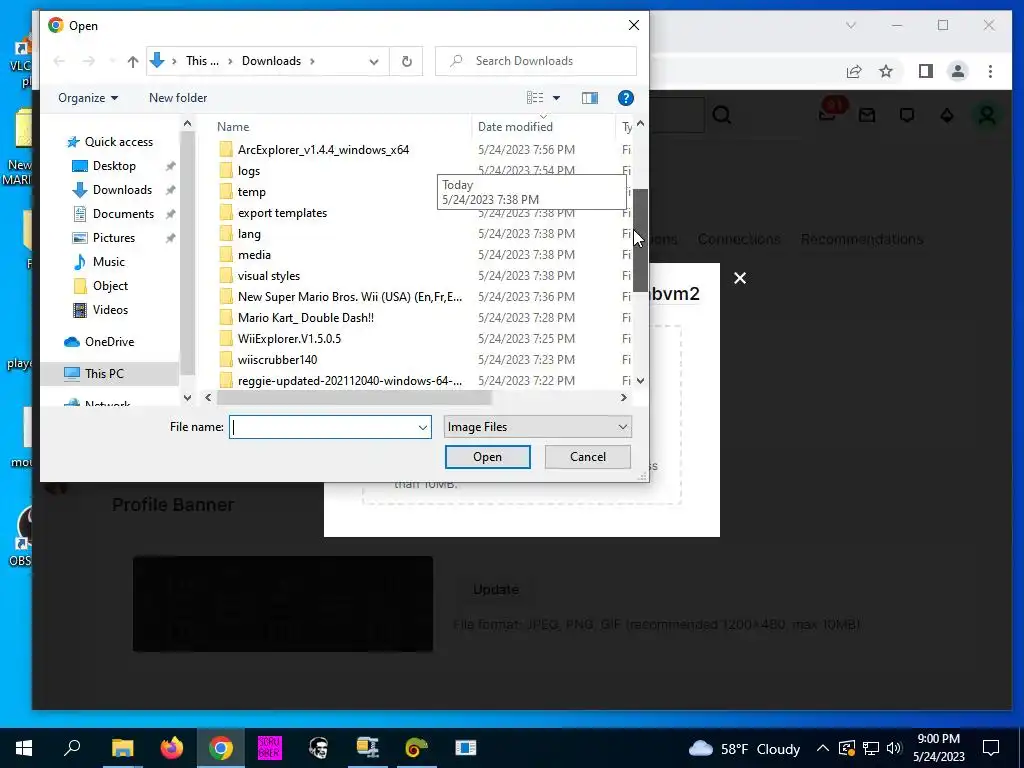Image resolution: width=1024 pixels, height=768 pixels.
Task: Open Windows Start menu
Action: pyautogui.click(x=24, y=748)
